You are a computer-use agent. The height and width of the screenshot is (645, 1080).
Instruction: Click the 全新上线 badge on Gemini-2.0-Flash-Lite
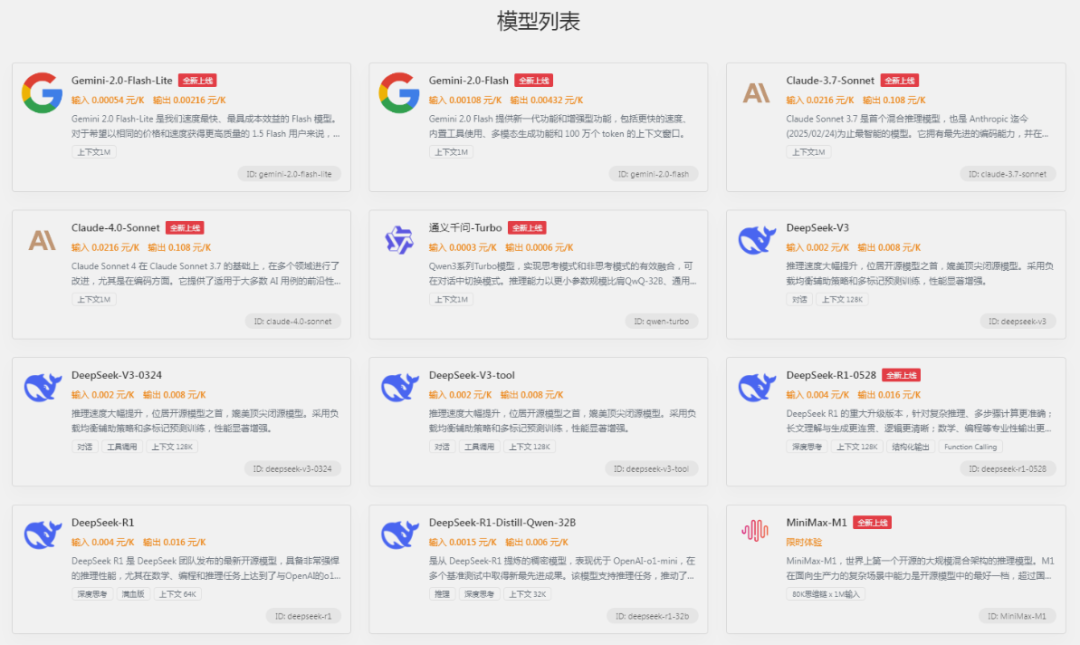click(x=198, y=81)
